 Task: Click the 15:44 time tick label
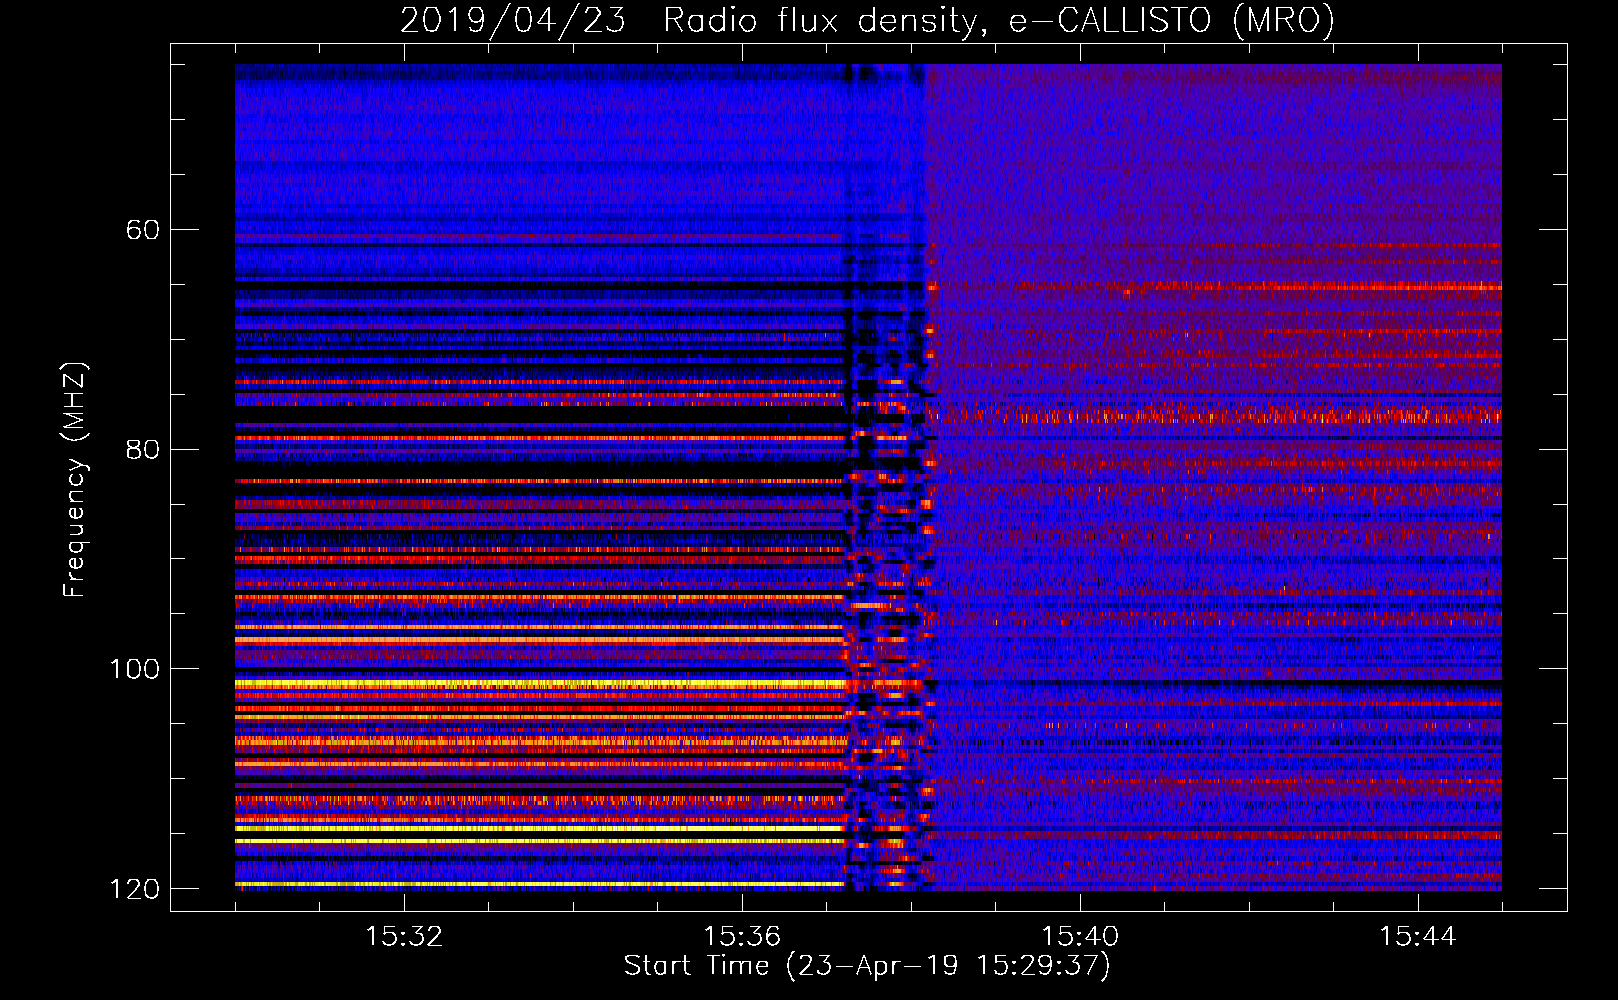click(1418, 937)
